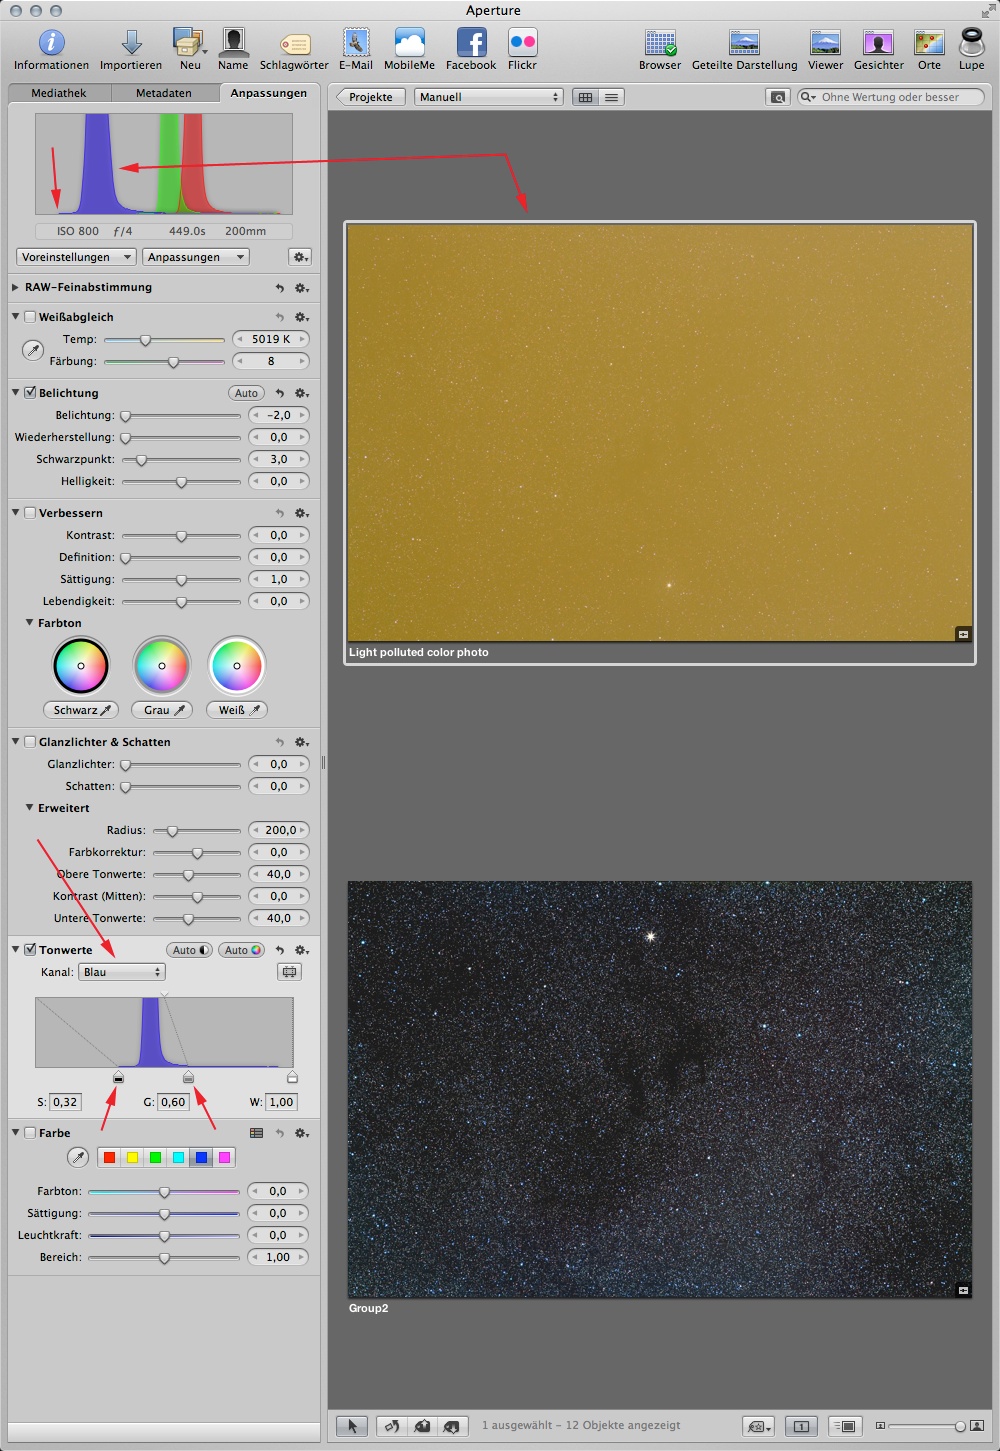Click the G gray level field
The height and width of the screenshot is (1451, 1000).
coord(173,1102)
